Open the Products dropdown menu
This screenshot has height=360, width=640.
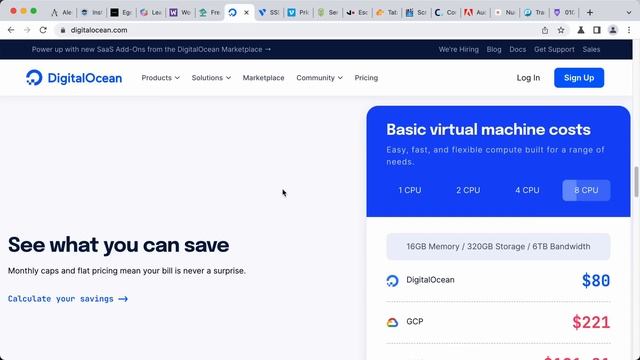[160, 78]
